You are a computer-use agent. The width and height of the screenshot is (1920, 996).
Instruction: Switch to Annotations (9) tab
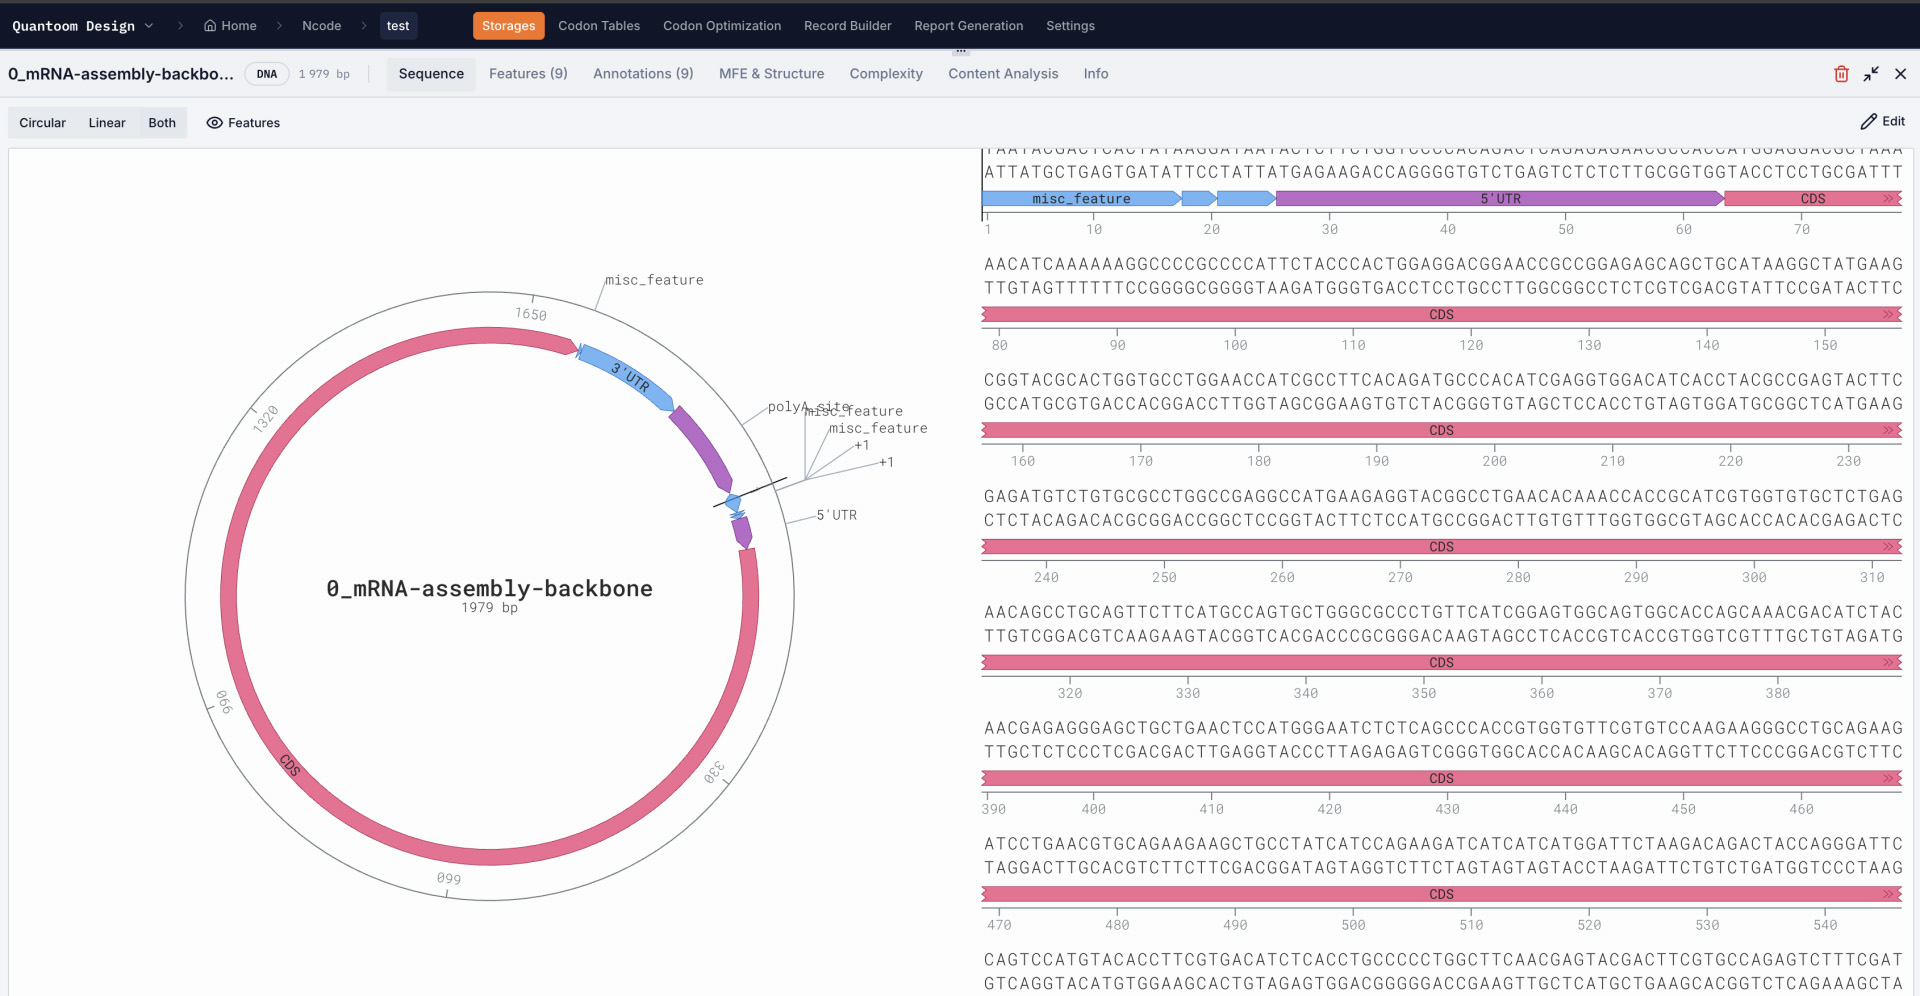[x=643, y=74]
